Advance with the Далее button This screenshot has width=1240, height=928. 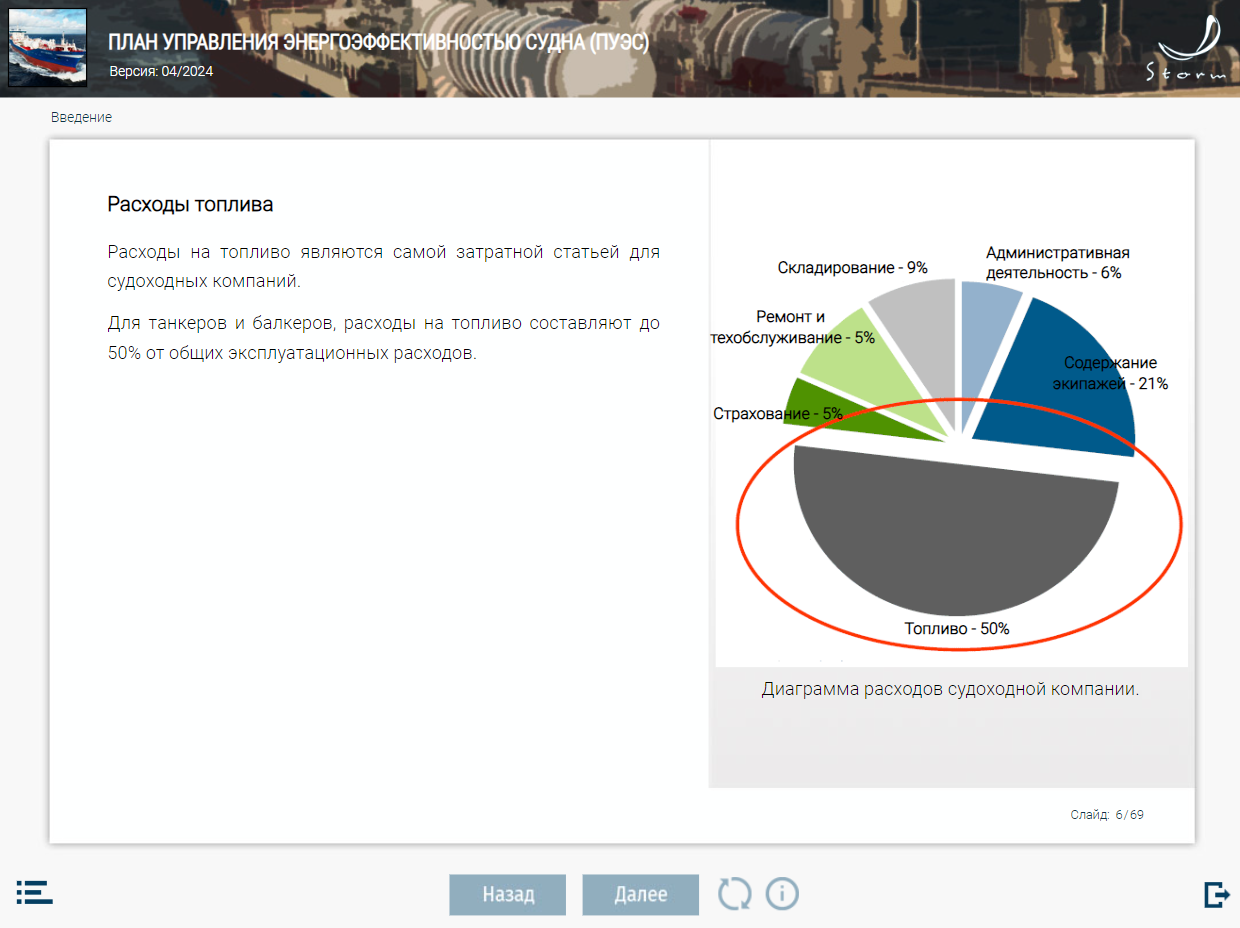641,894
